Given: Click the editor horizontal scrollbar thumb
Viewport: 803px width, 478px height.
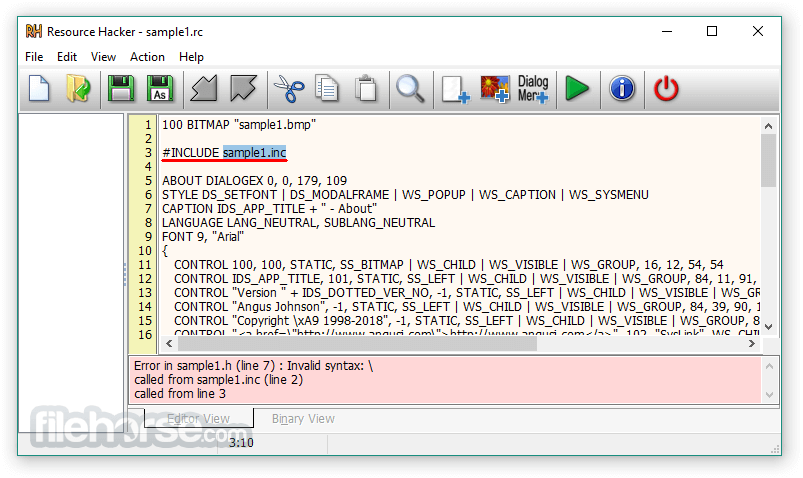Looking at the screenshot, I should point(357,344).
